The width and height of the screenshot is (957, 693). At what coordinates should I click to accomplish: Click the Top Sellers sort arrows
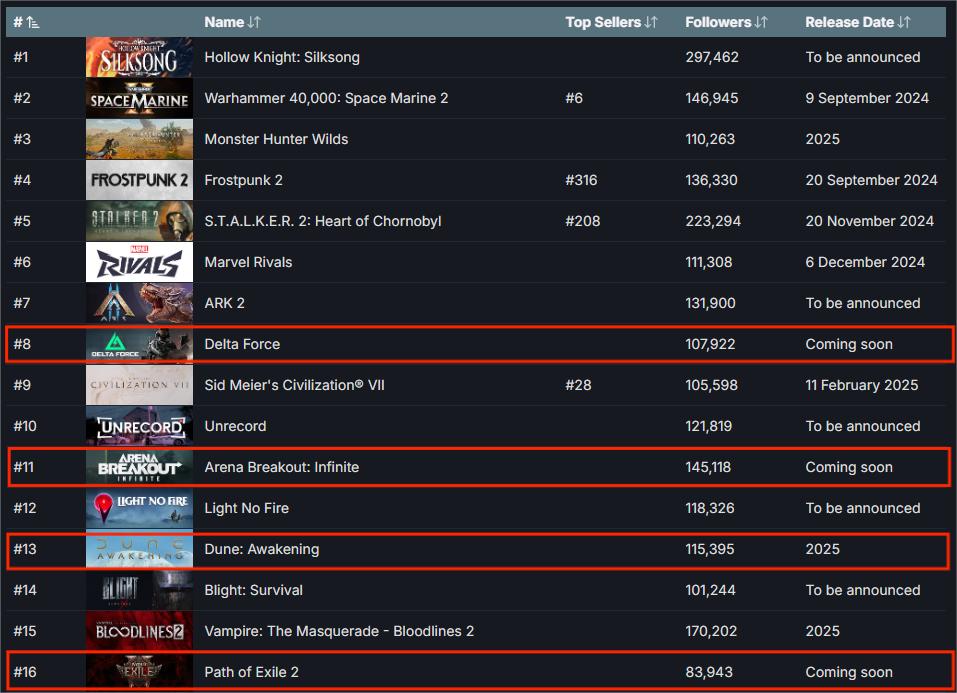tap(651, 23)
